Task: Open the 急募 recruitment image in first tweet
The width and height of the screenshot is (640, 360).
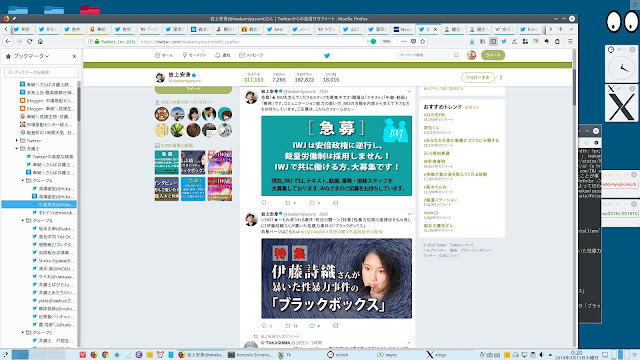Action: [x=336, y=156]
